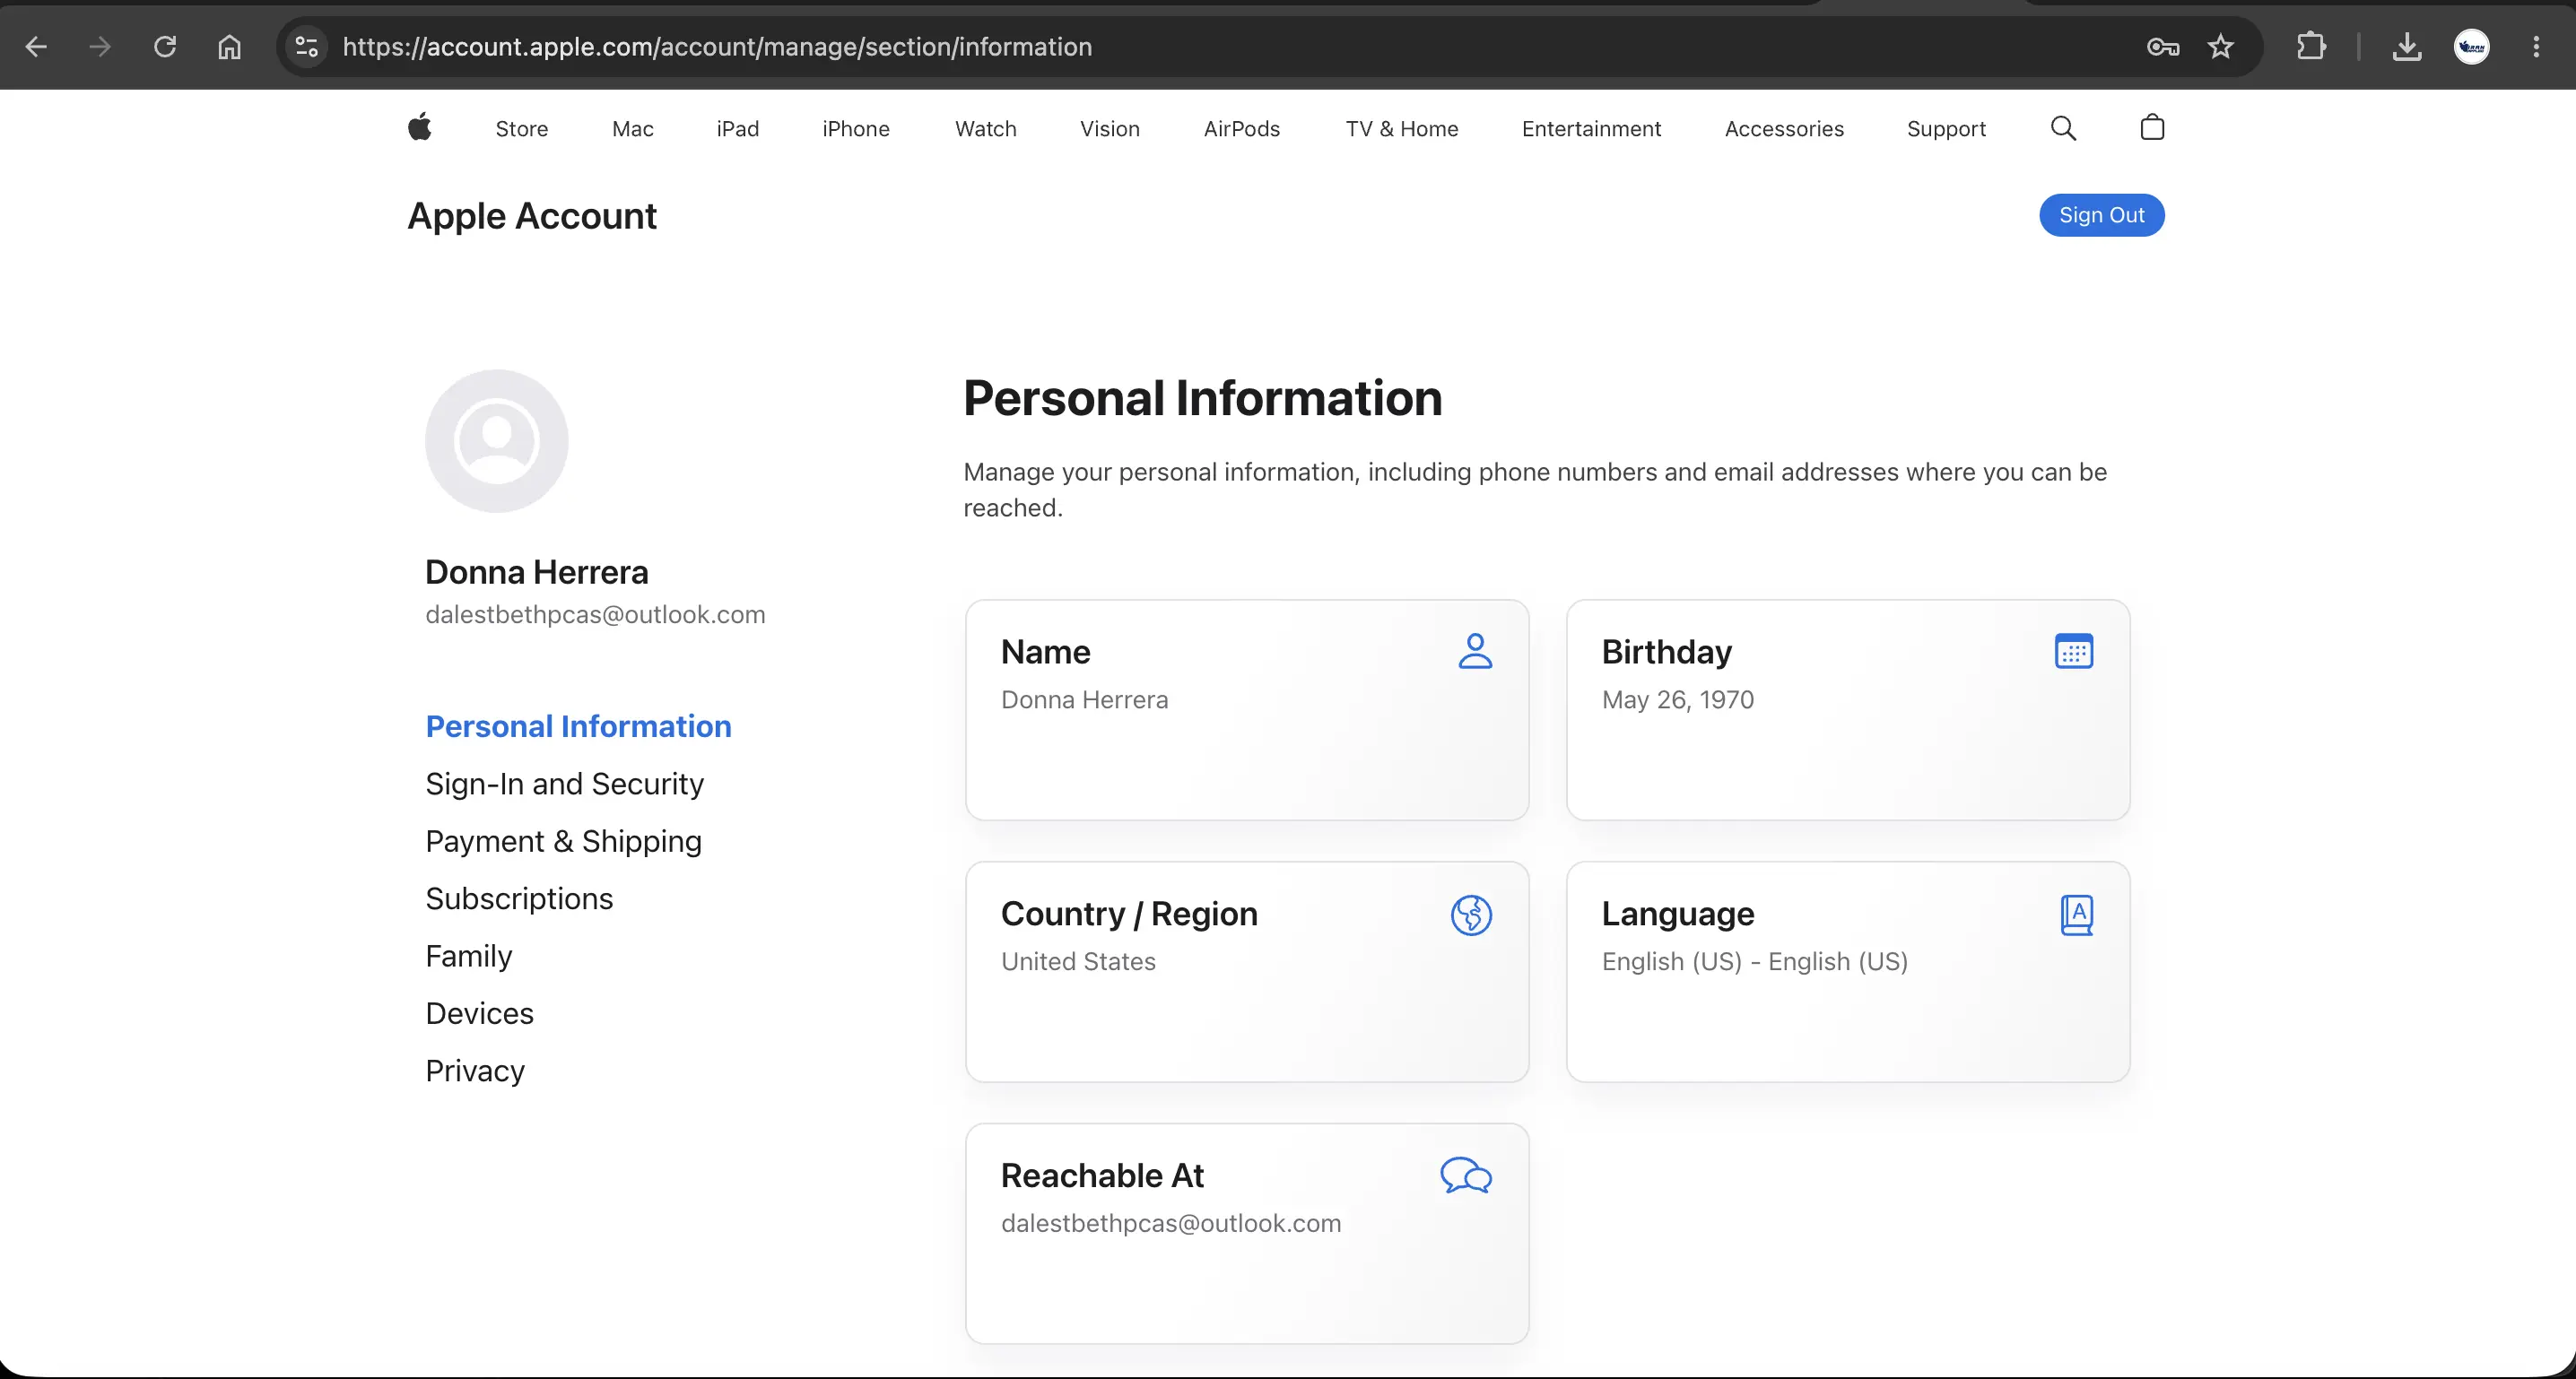
Task: Click 'English (US) - English (US)' text
Action: [x=1755, y=962]
